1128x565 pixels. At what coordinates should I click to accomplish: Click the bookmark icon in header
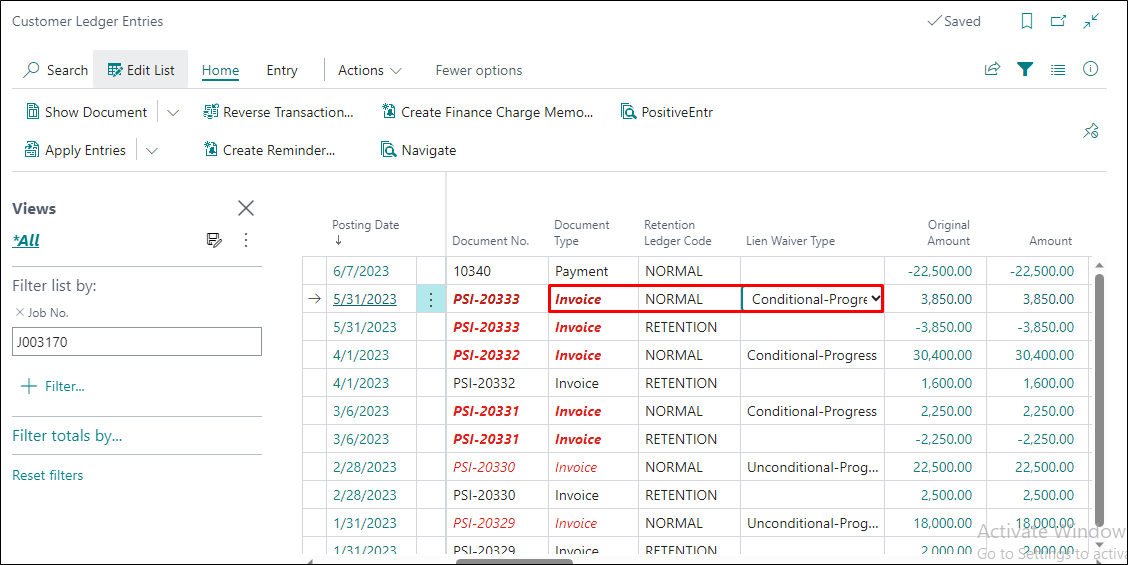(1027, 21)
